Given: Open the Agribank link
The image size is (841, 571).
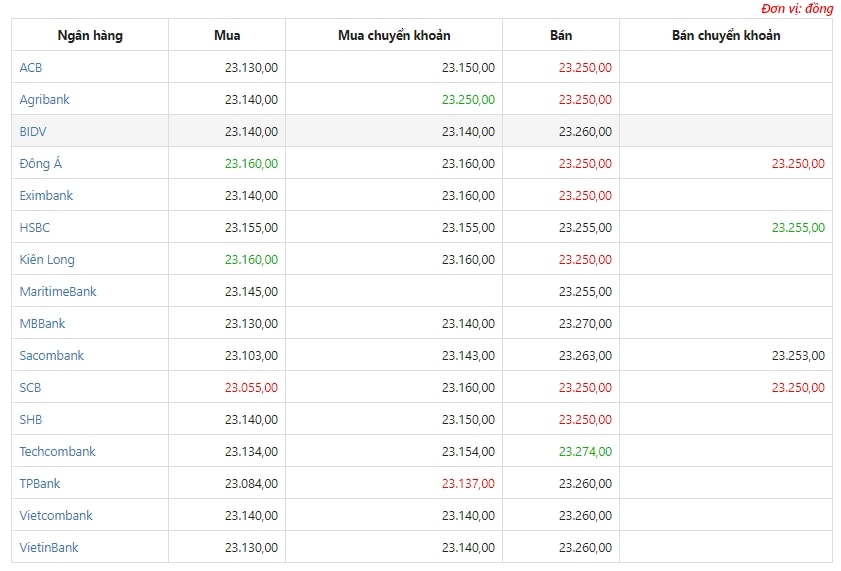Looking at the screenshot, I should [45, 100].
